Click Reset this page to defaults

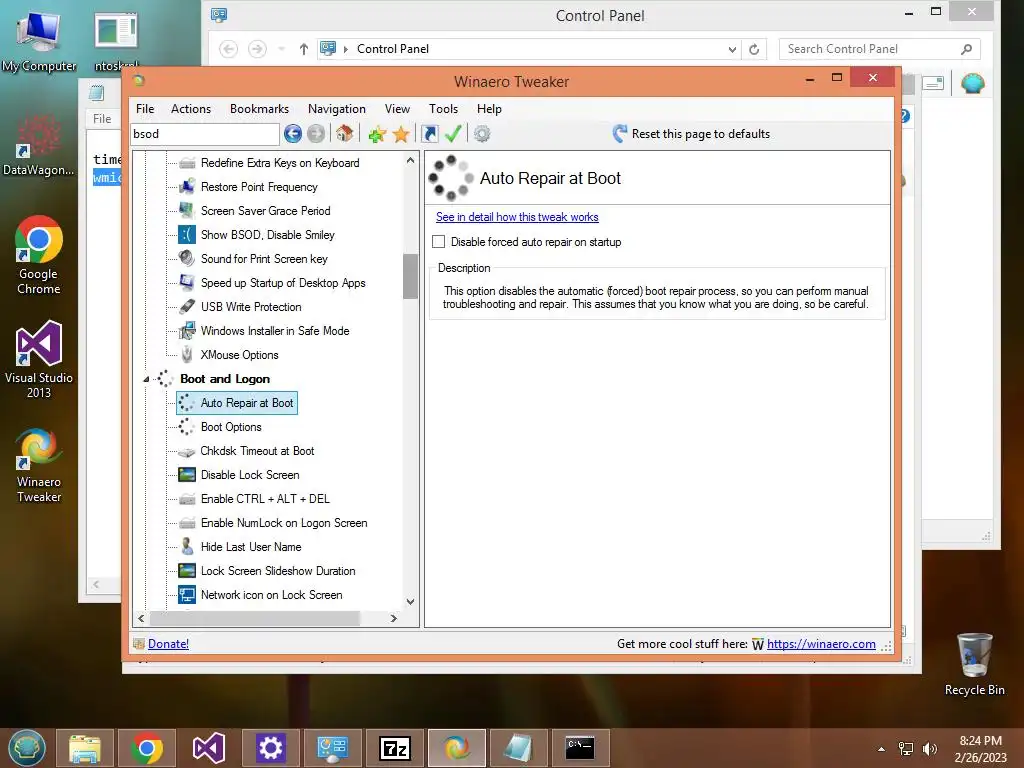click(692, 134)
